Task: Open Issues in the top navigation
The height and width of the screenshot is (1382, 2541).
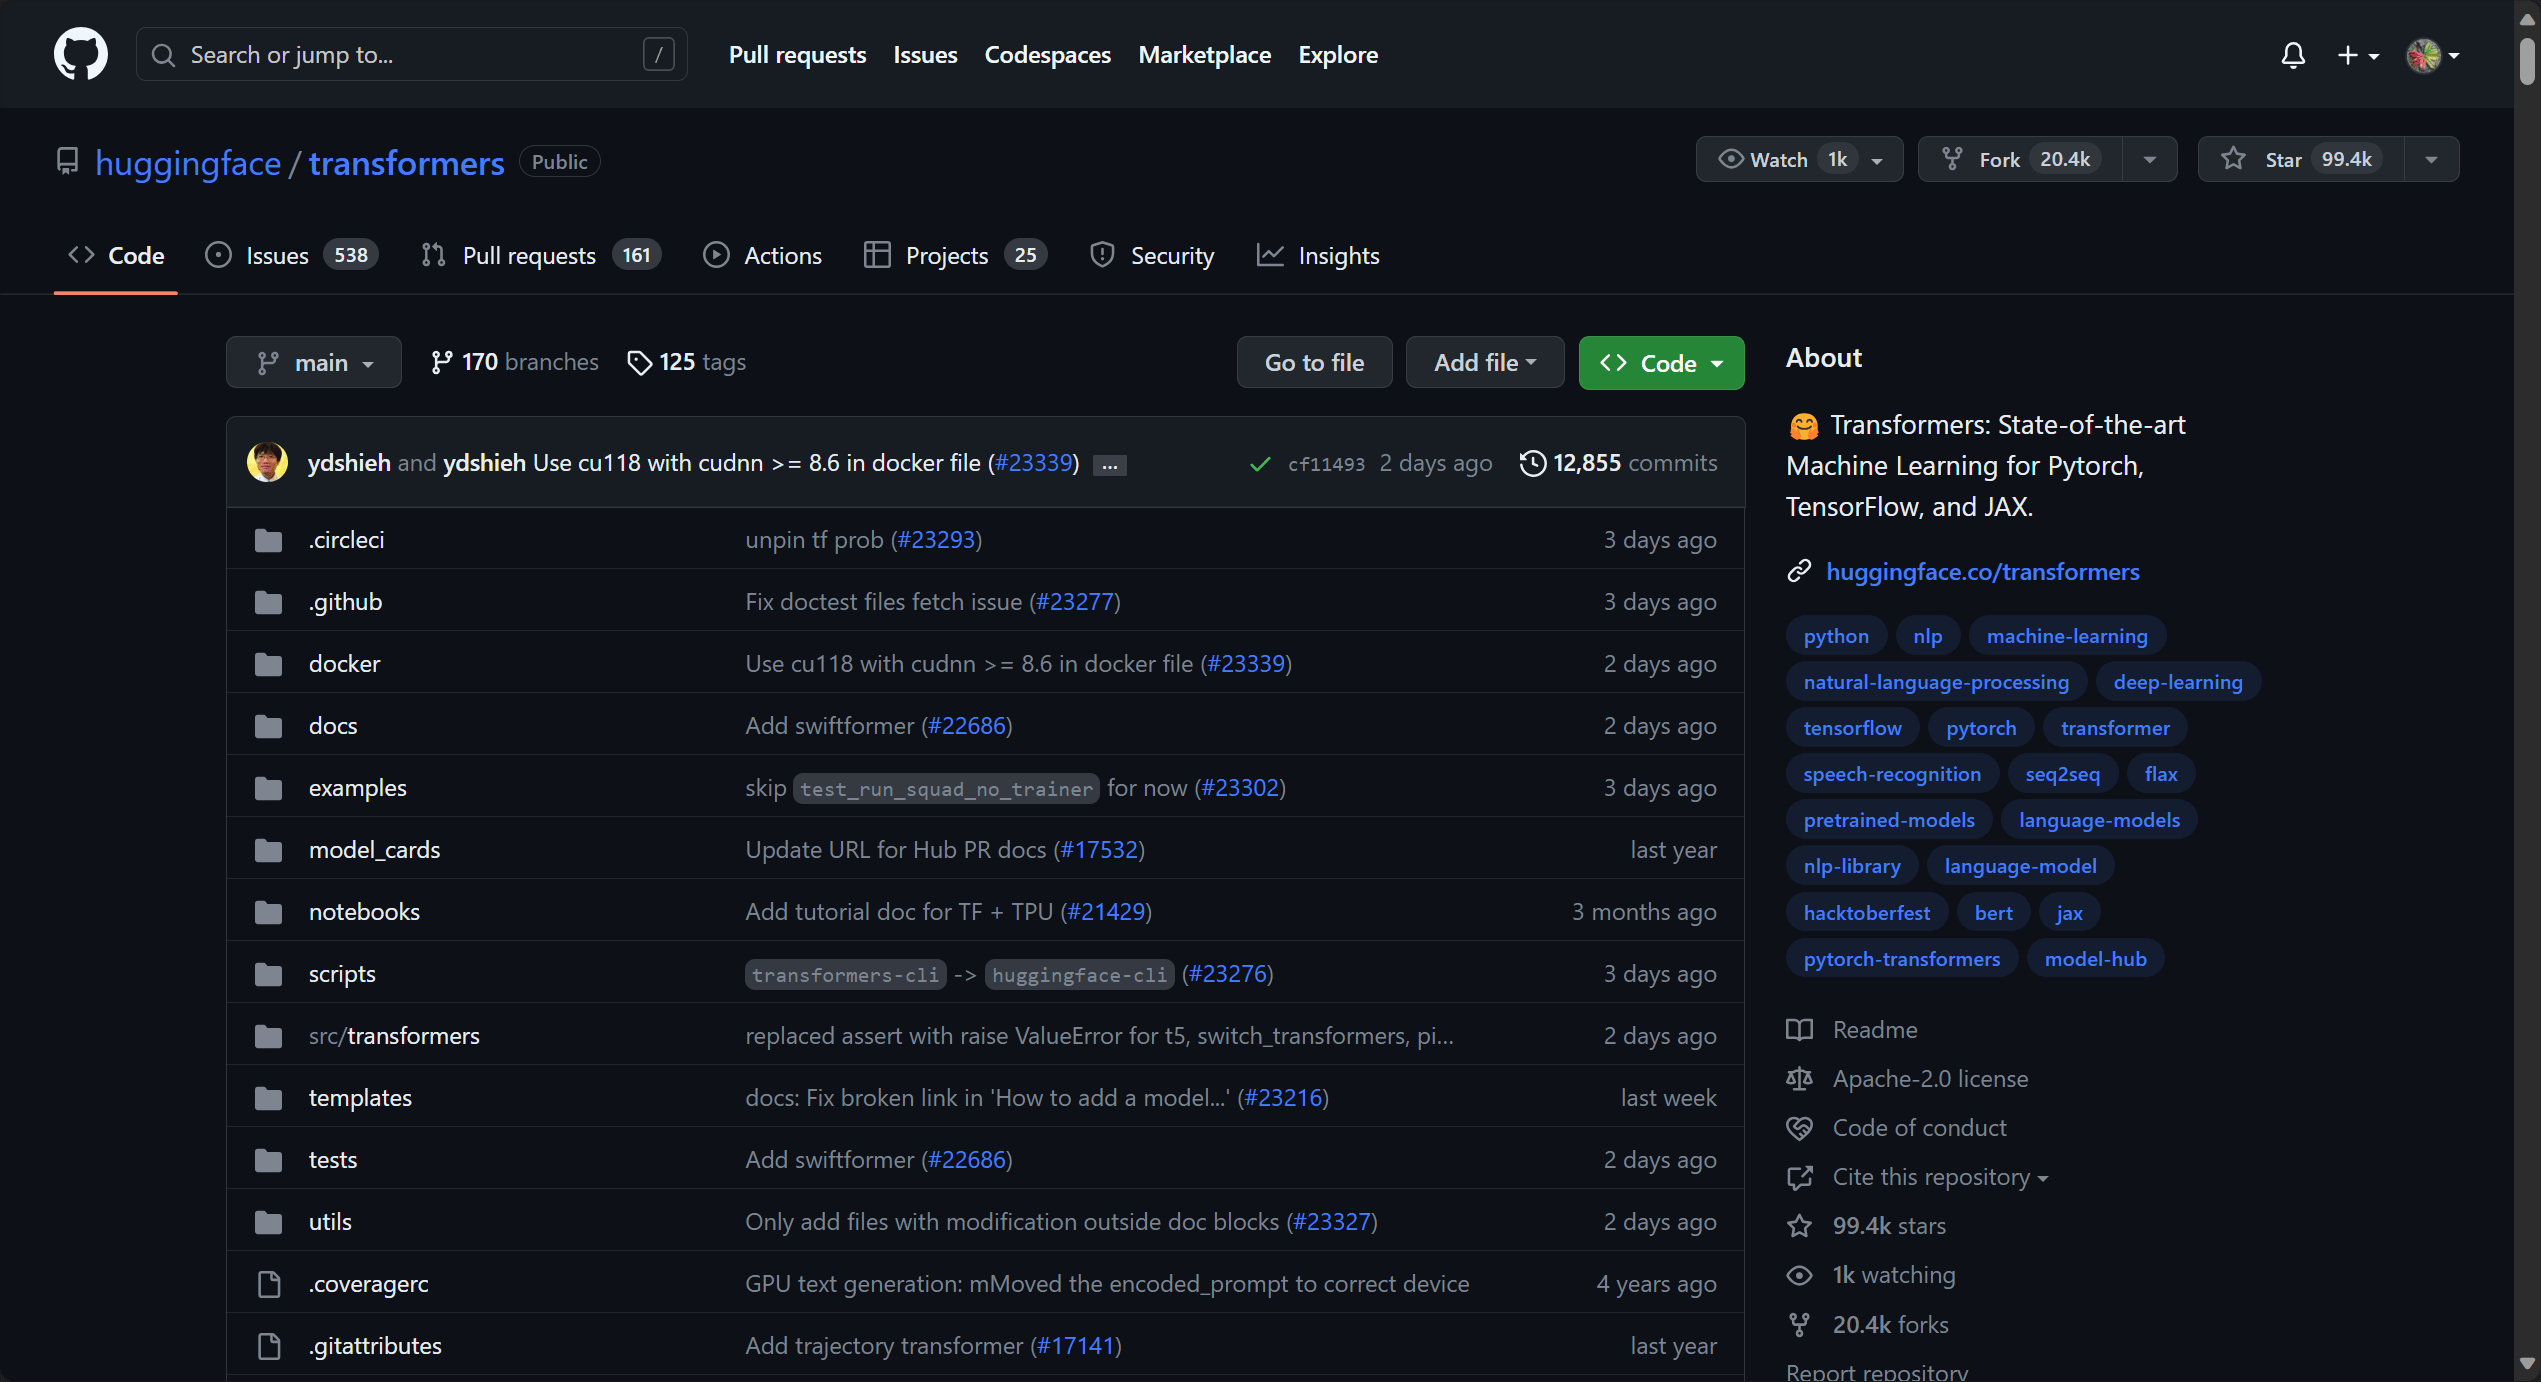Action: 925,55
